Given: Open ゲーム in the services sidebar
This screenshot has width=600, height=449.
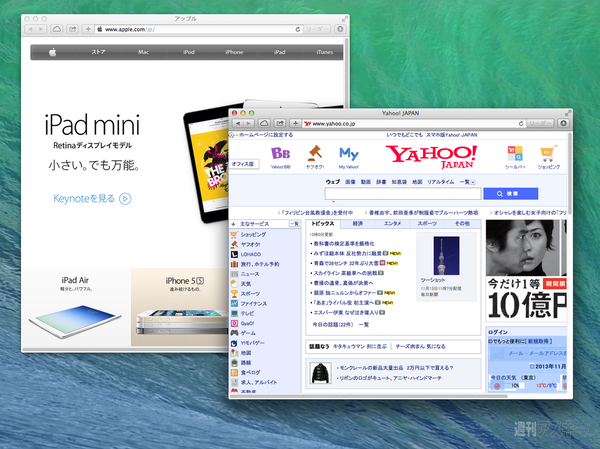Looking at the screenshot, I should [248, 333].
